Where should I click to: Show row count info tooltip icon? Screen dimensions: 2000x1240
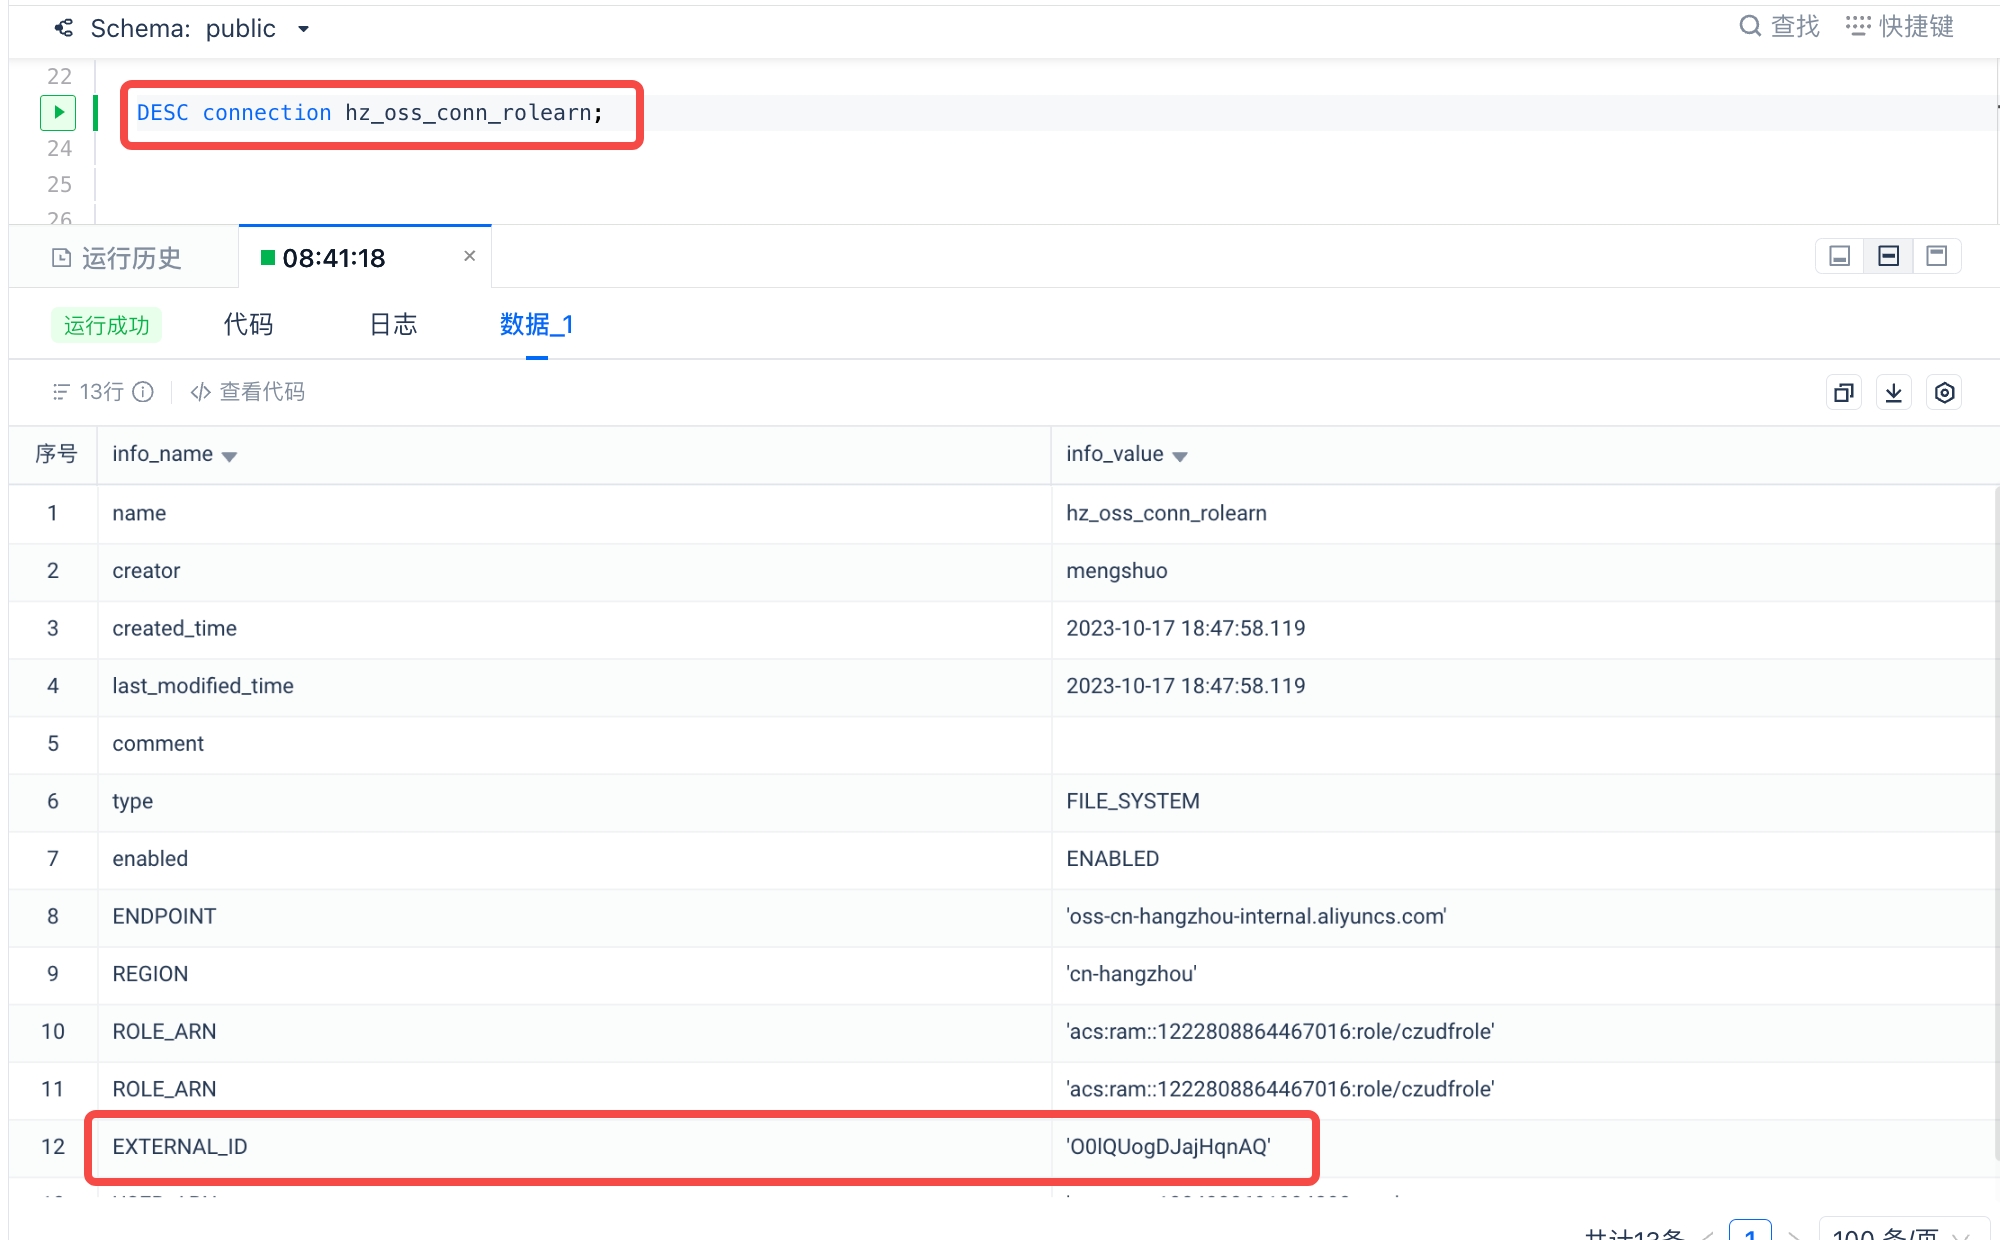144,392
